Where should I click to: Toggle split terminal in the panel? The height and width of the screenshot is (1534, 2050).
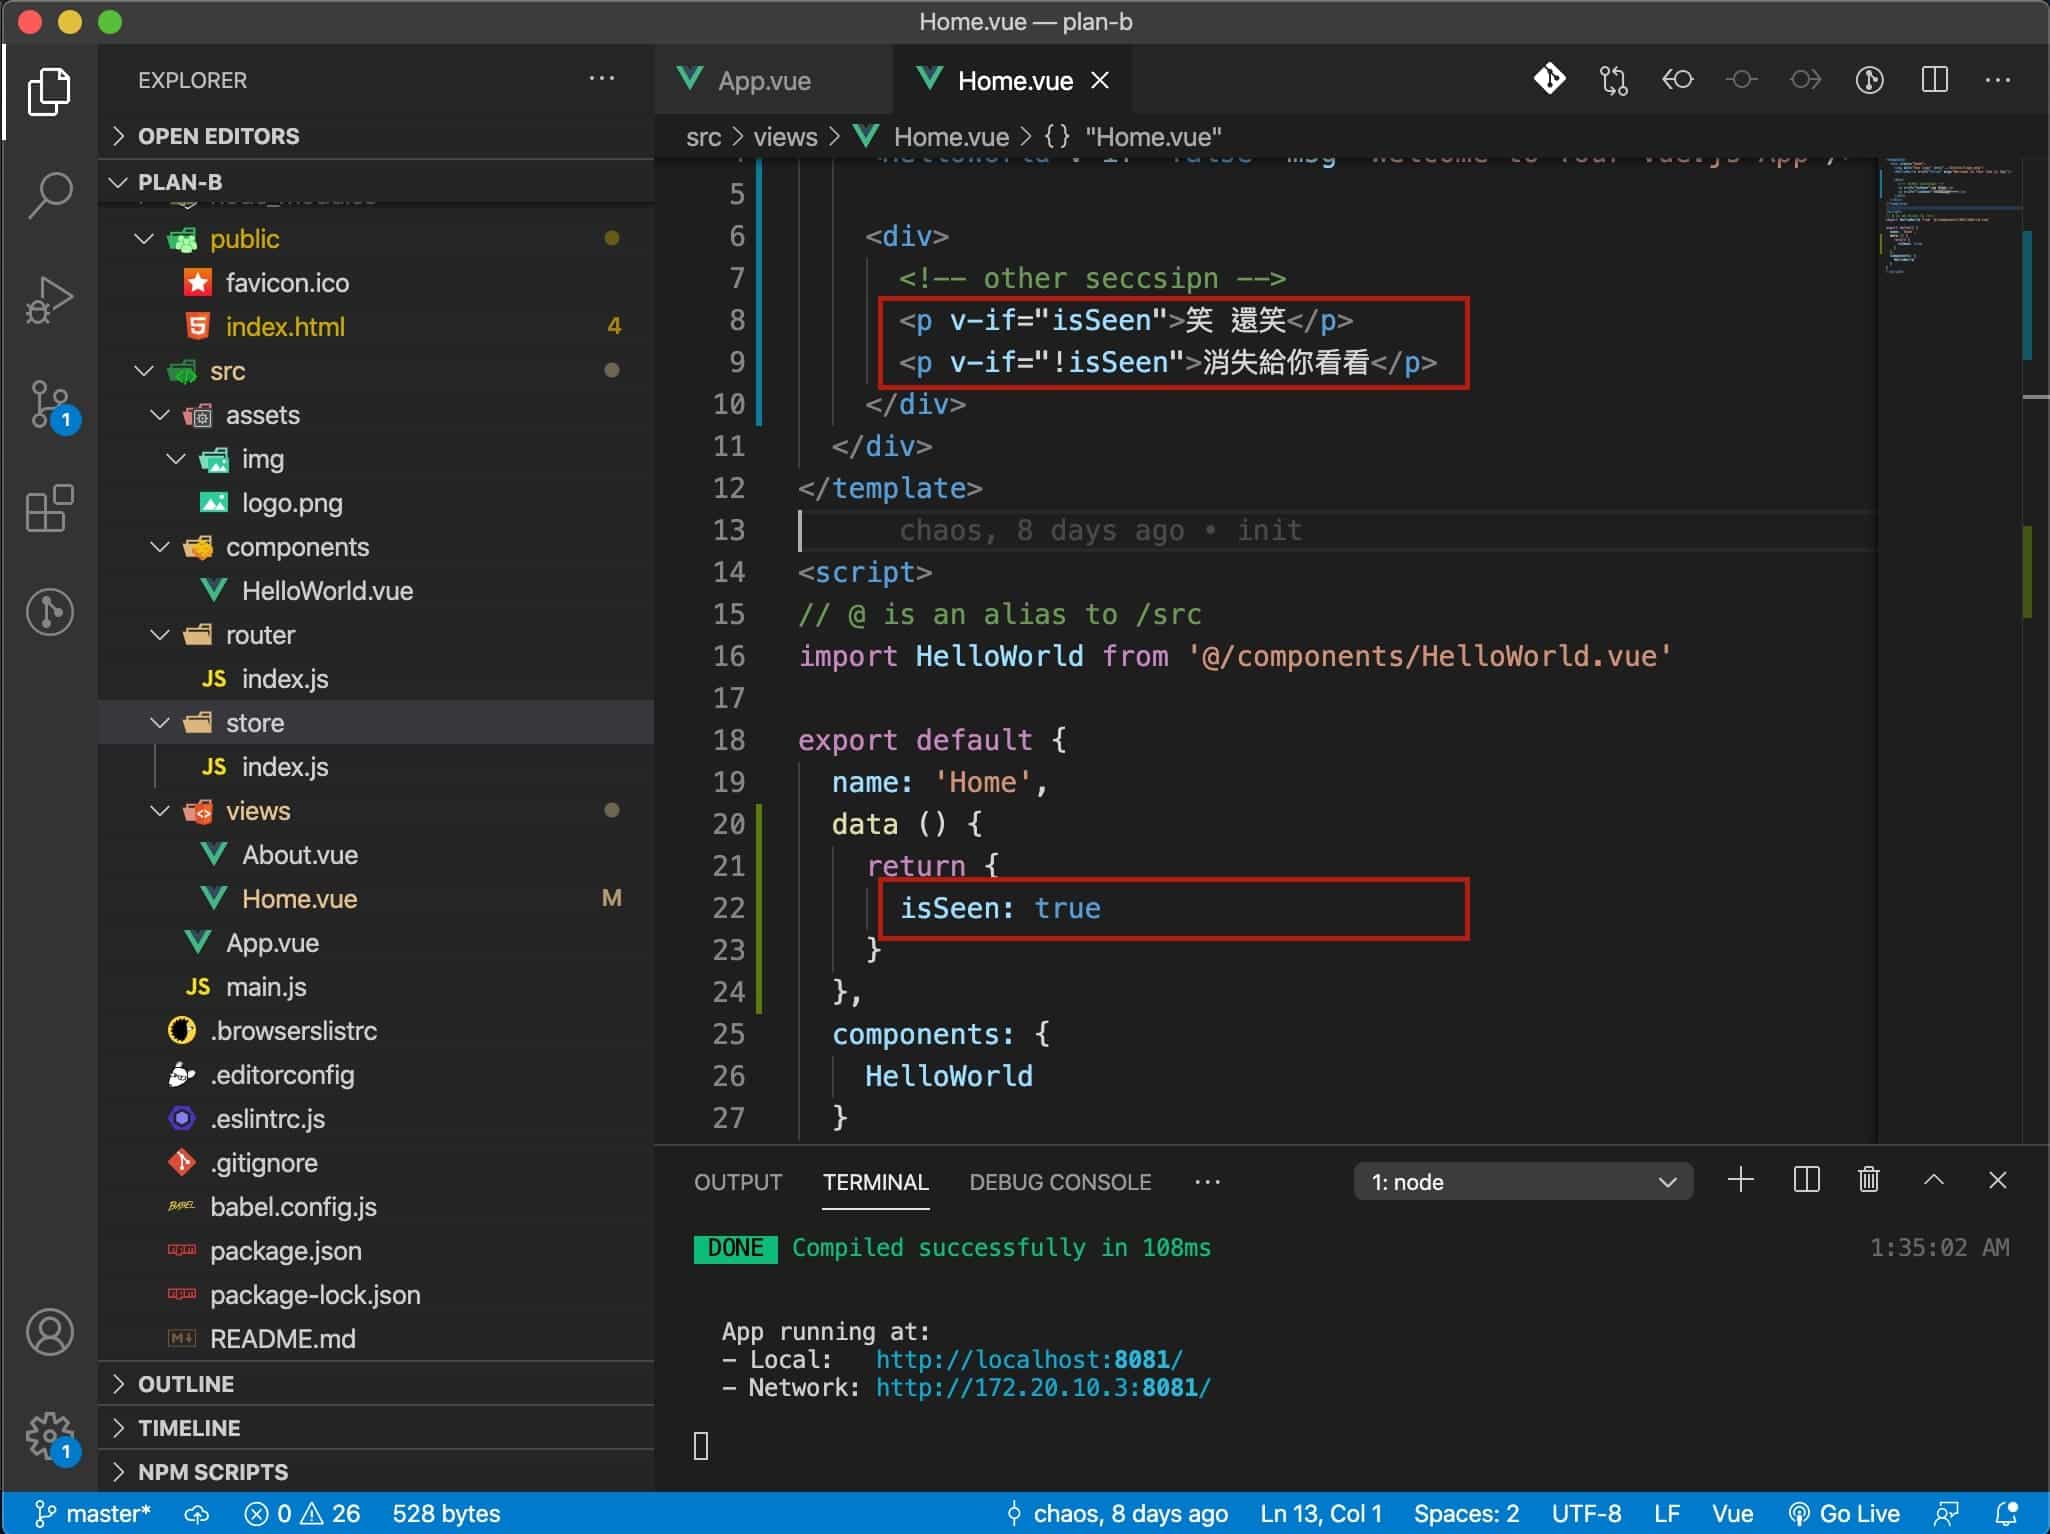pyautogui.click(x=1806, y=1181)
